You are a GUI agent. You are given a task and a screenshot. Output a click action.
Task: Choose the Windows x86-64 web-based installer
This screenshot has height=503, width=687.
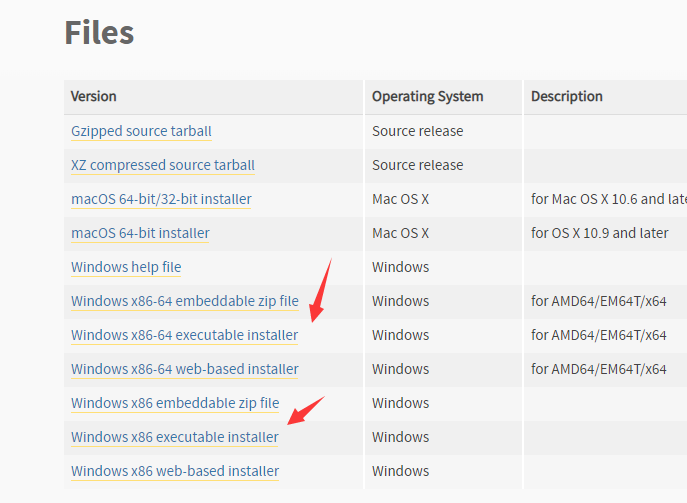coord(185,369)
